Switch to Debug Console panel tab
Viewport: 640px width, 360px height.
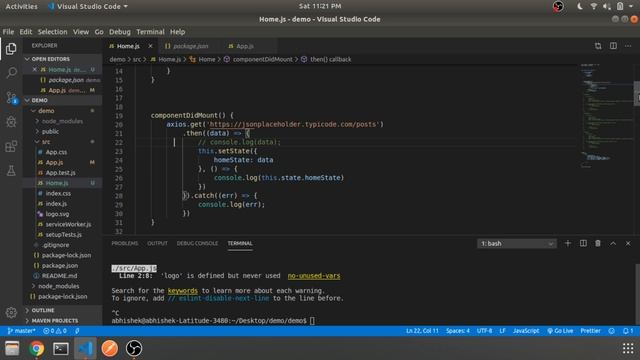click(197, 243)
